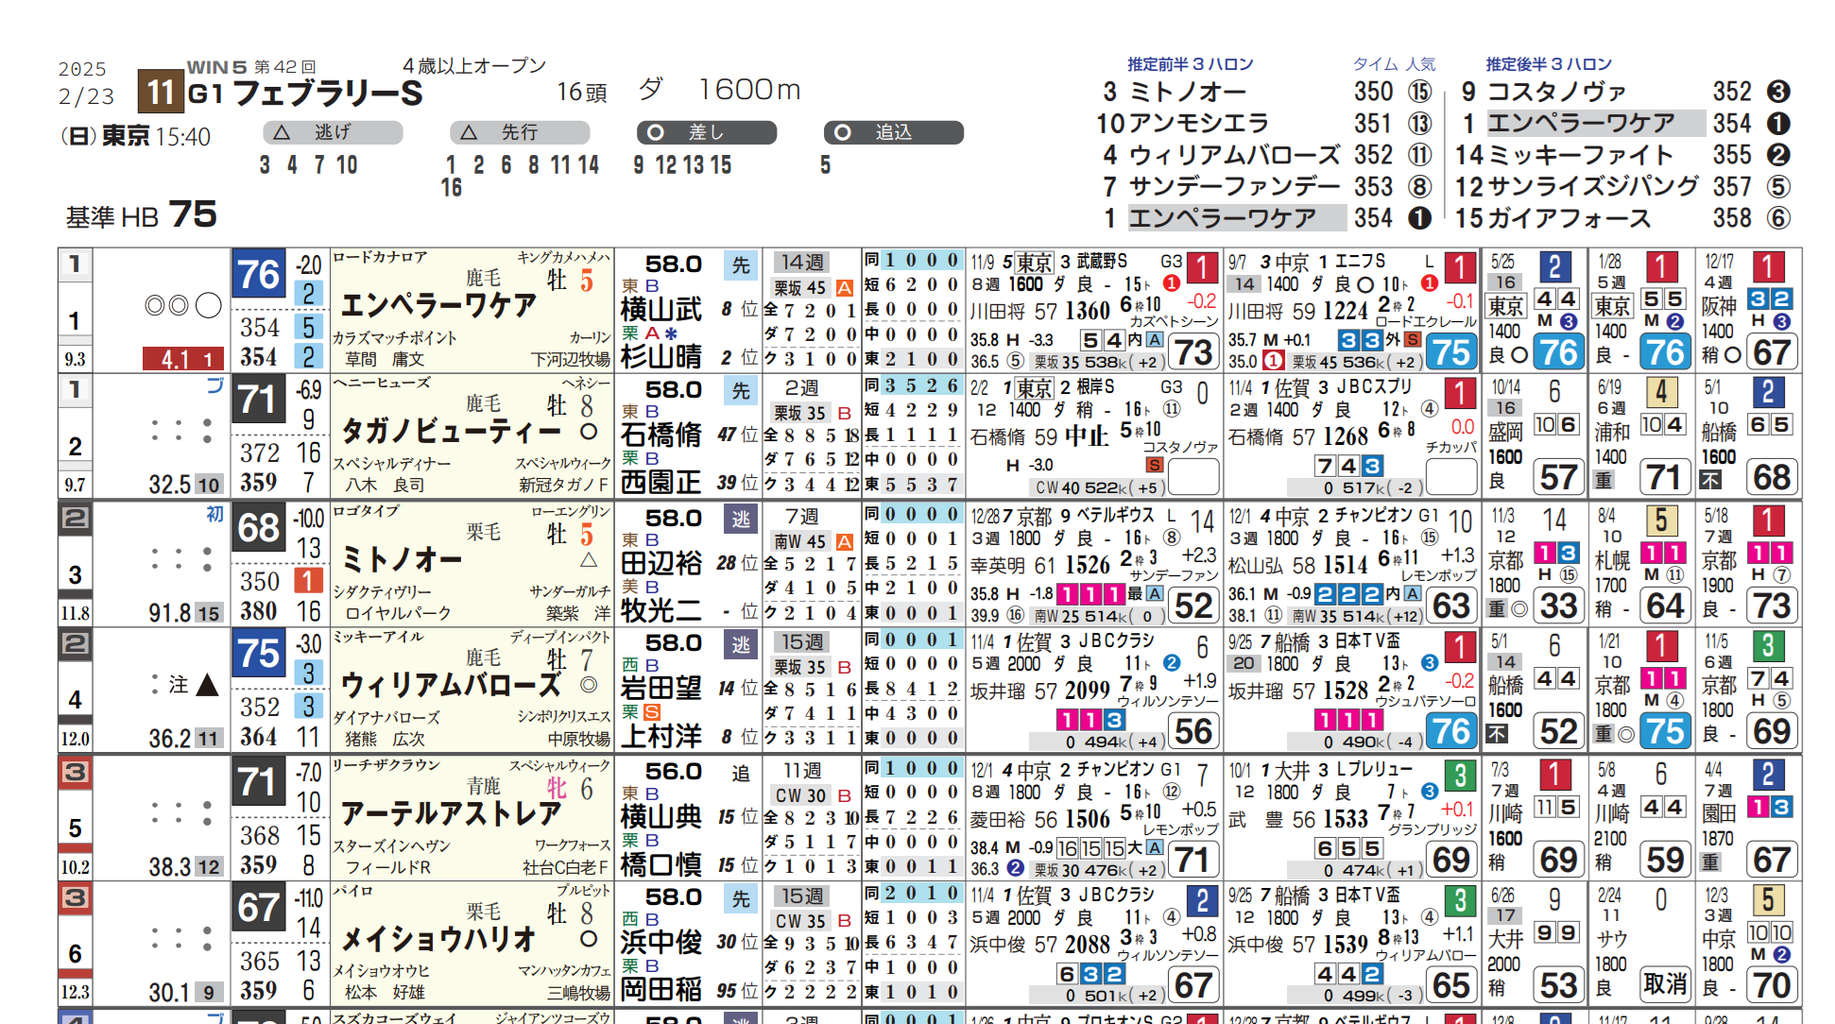Click jockey name 田辺裕
The height and width of the screenshot is (1024, 1835).
pos(661,564)
